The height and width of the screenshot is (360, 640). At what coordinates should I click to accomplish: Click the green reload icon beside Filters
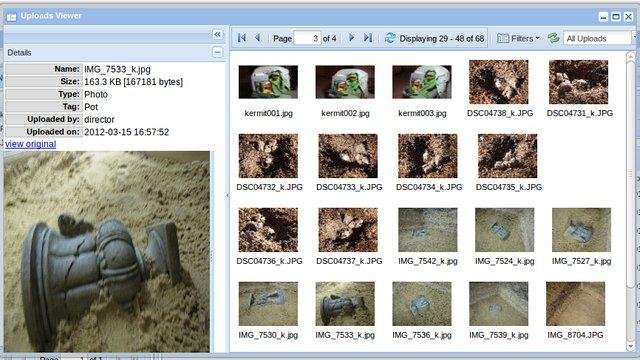(x=553, y=38)
